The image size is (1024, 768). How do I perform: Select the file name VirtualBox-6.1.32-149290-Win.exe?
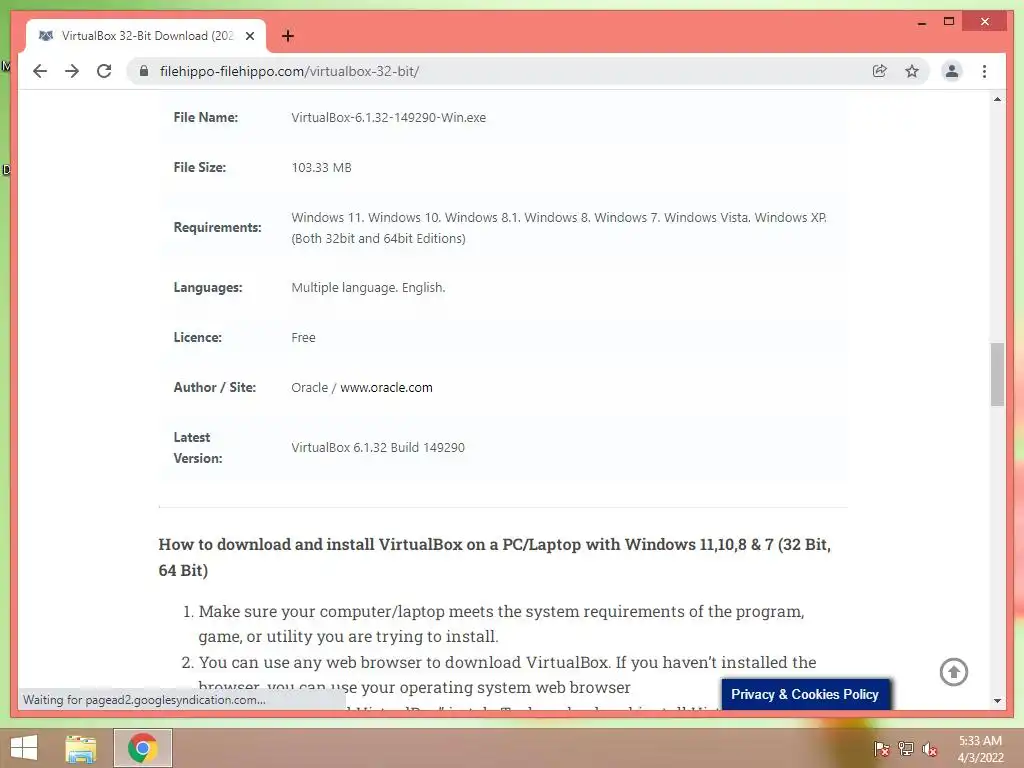[389, 118]
